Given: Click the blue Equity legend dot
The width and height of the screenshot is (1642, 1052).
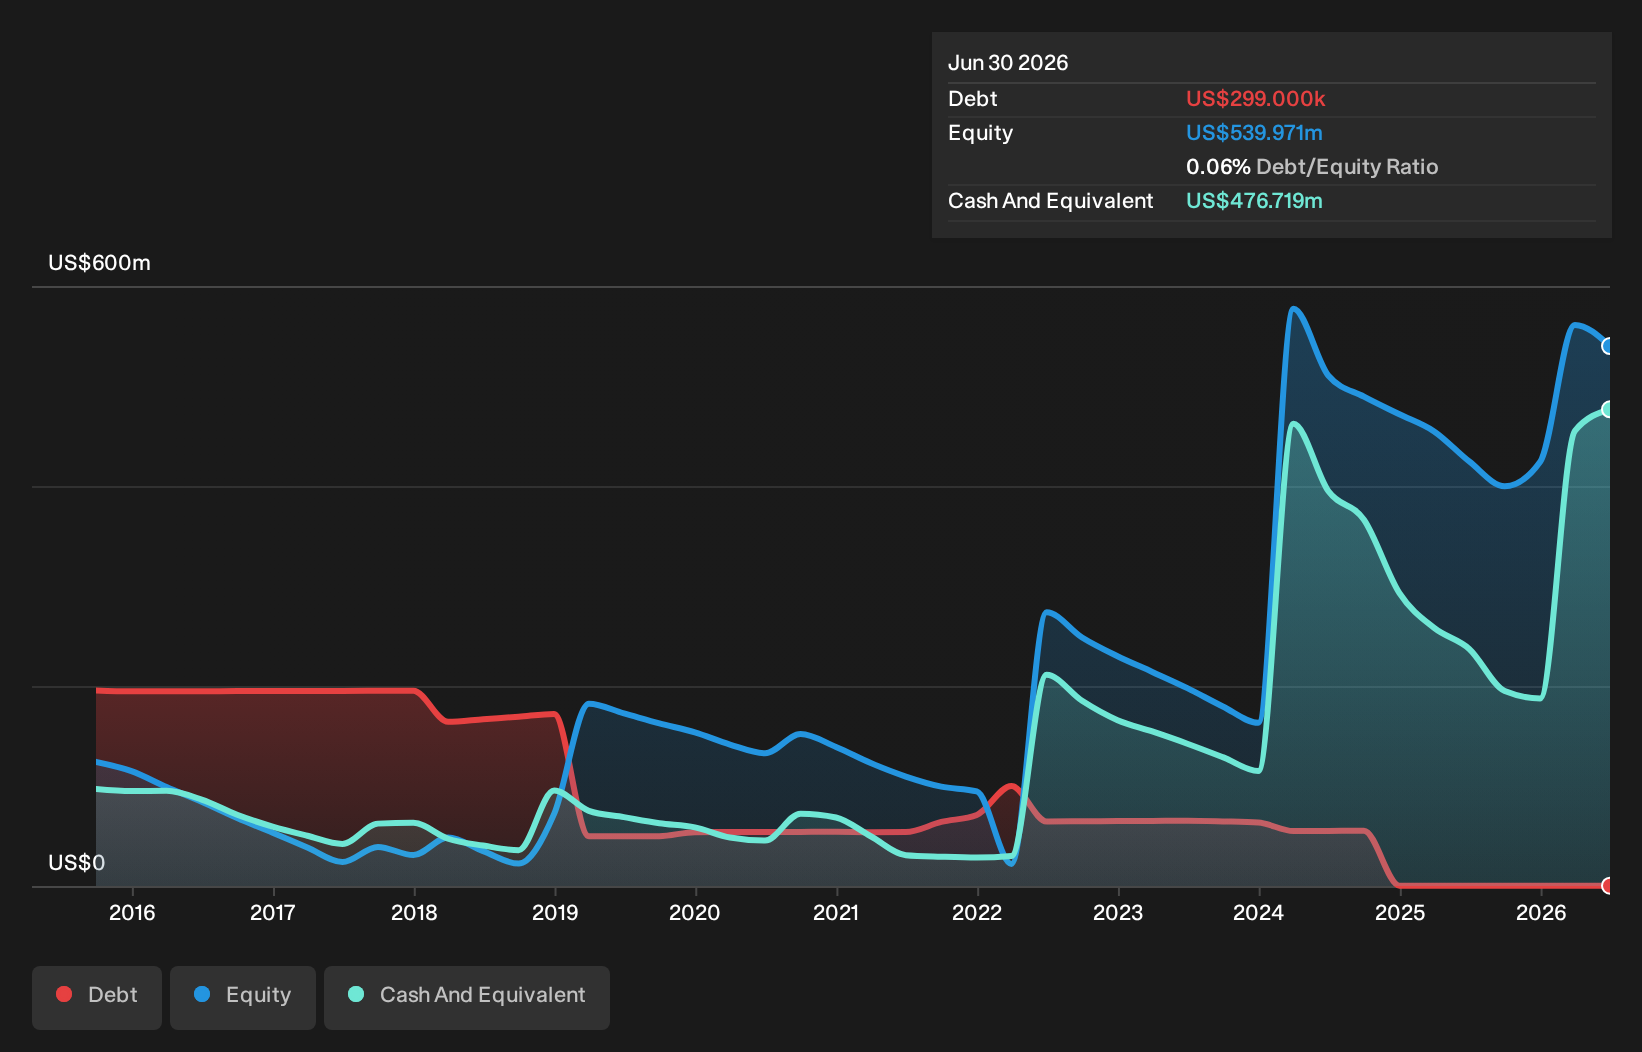Looking at the screenshot, I should [x=202, y=994].
